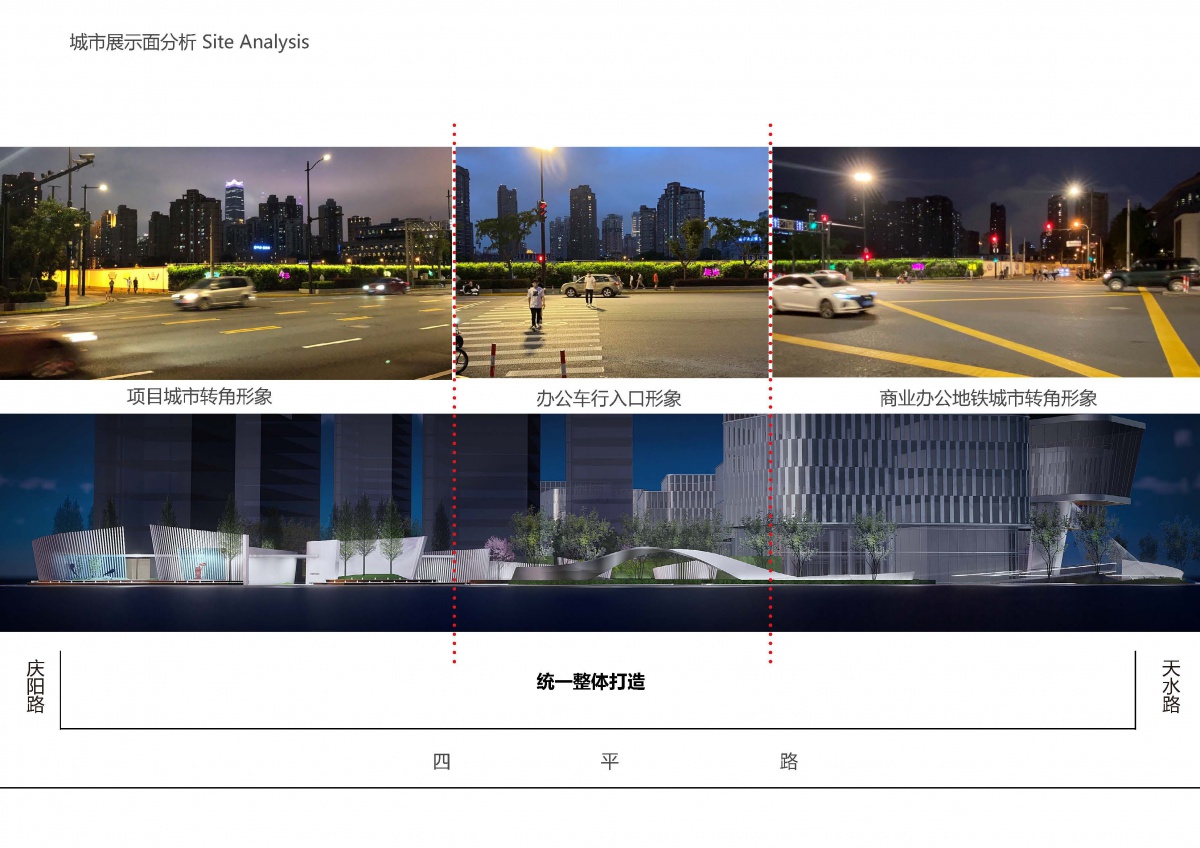Click the character '四' in the road name
Image resolution: width=1200 pixels, height=848 pixels.
[x=441, y=762]
